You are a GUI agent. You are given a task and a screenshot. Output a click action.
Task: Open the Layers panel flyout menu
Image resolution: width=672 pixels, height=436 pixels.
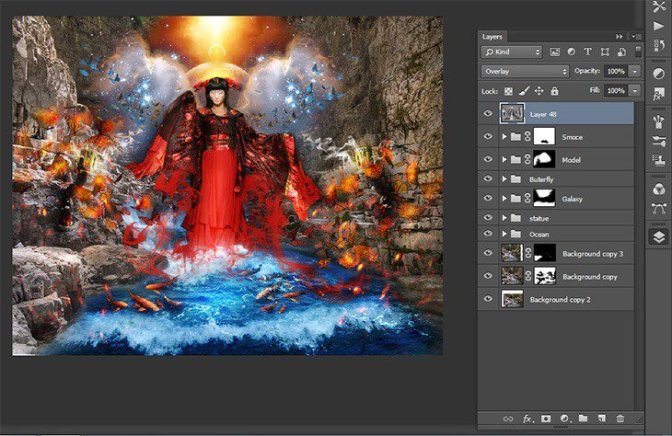[636, 37]
